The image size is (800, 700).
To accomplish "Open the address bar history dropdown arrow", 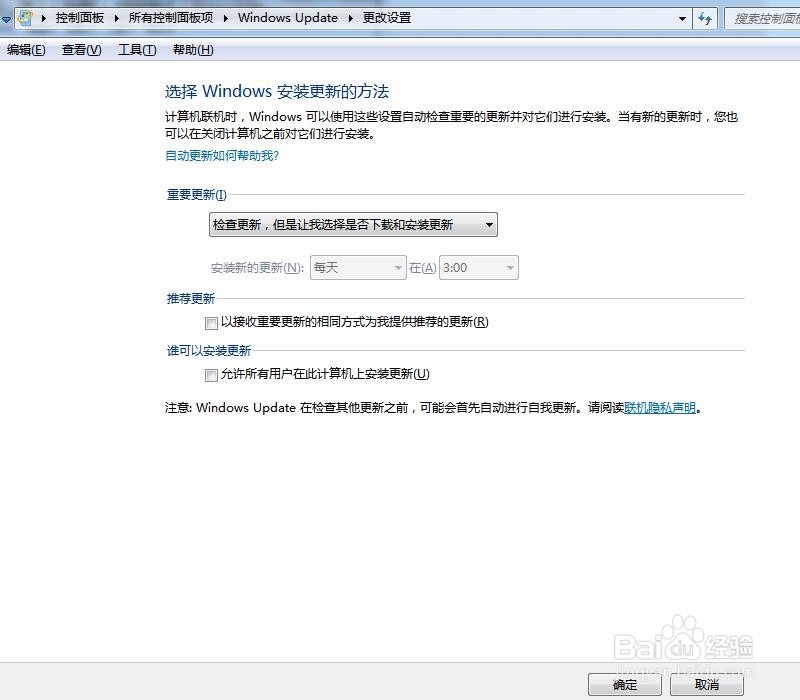I will coord(682,17).
